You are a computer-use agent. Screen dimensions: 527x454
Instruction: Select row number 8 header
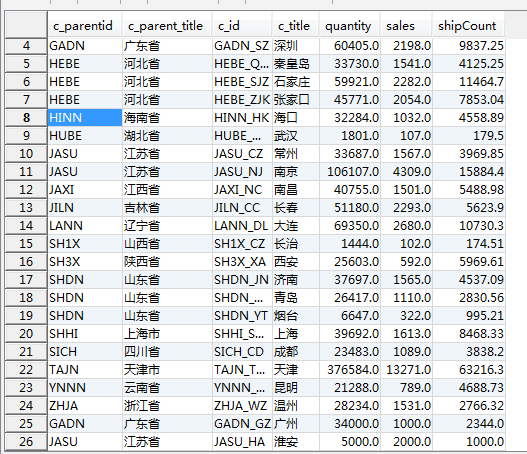click(x=26, y=118)
